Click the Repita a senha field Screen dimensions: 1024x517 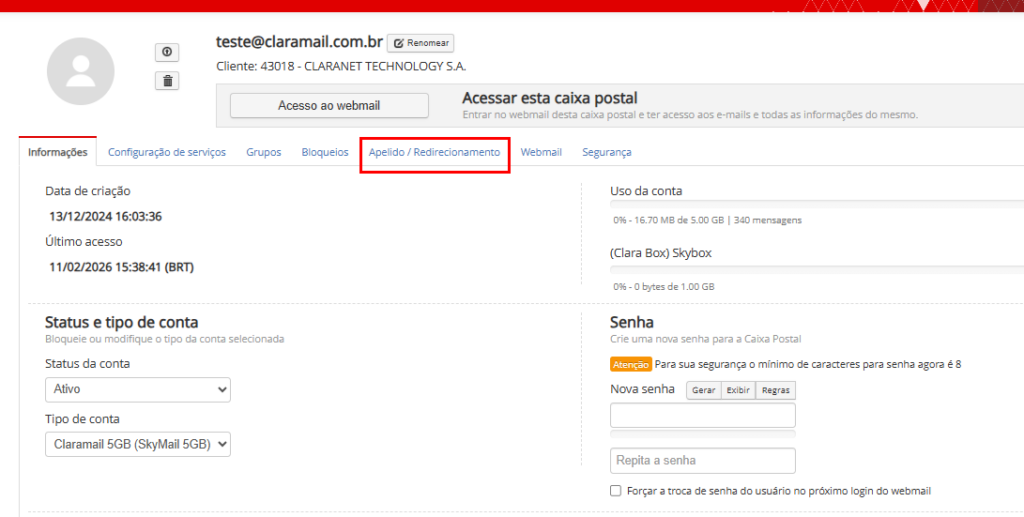[x=702, y=460]
